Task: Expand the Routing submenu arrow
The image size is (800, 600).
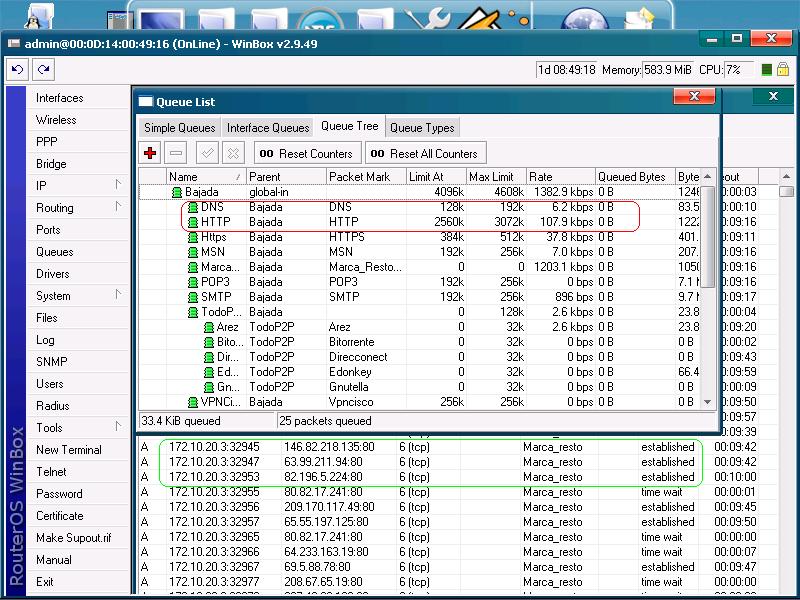Action: [118, 207]
